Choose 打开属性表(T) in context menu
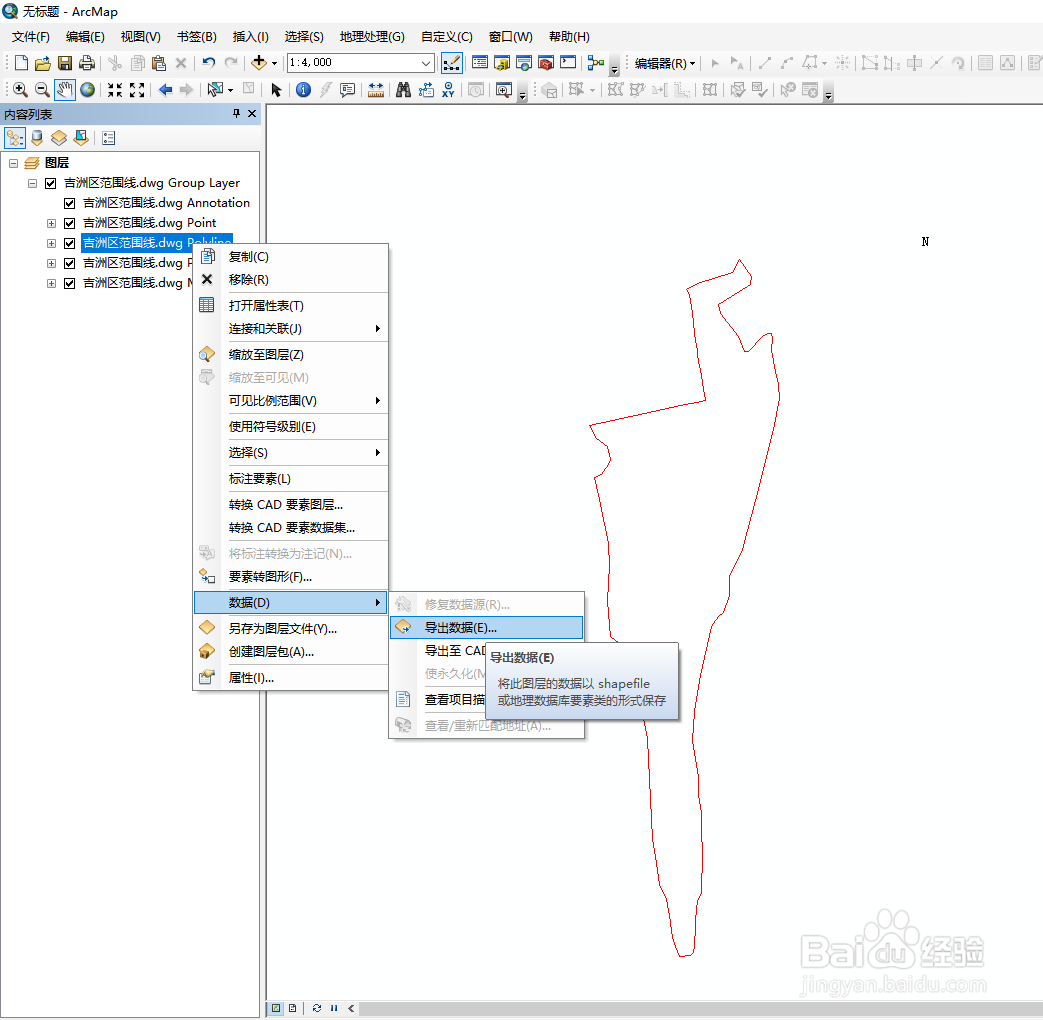 click(x=291, y=305)
